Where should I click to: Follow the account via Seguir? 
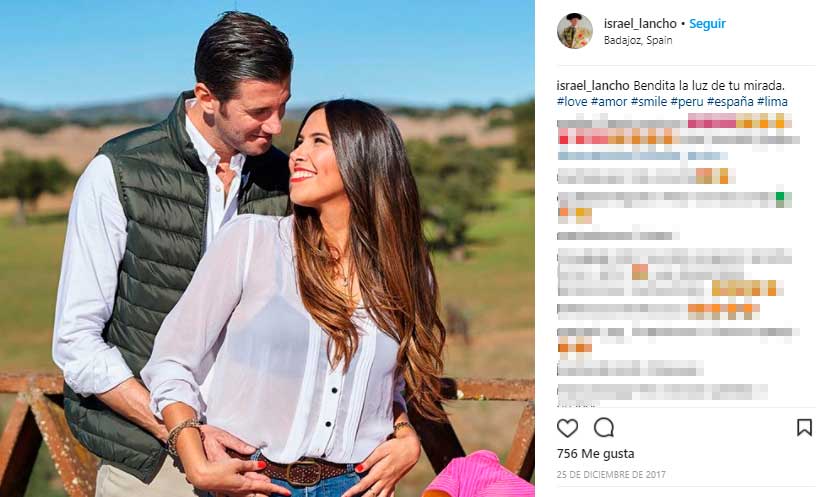707,24
